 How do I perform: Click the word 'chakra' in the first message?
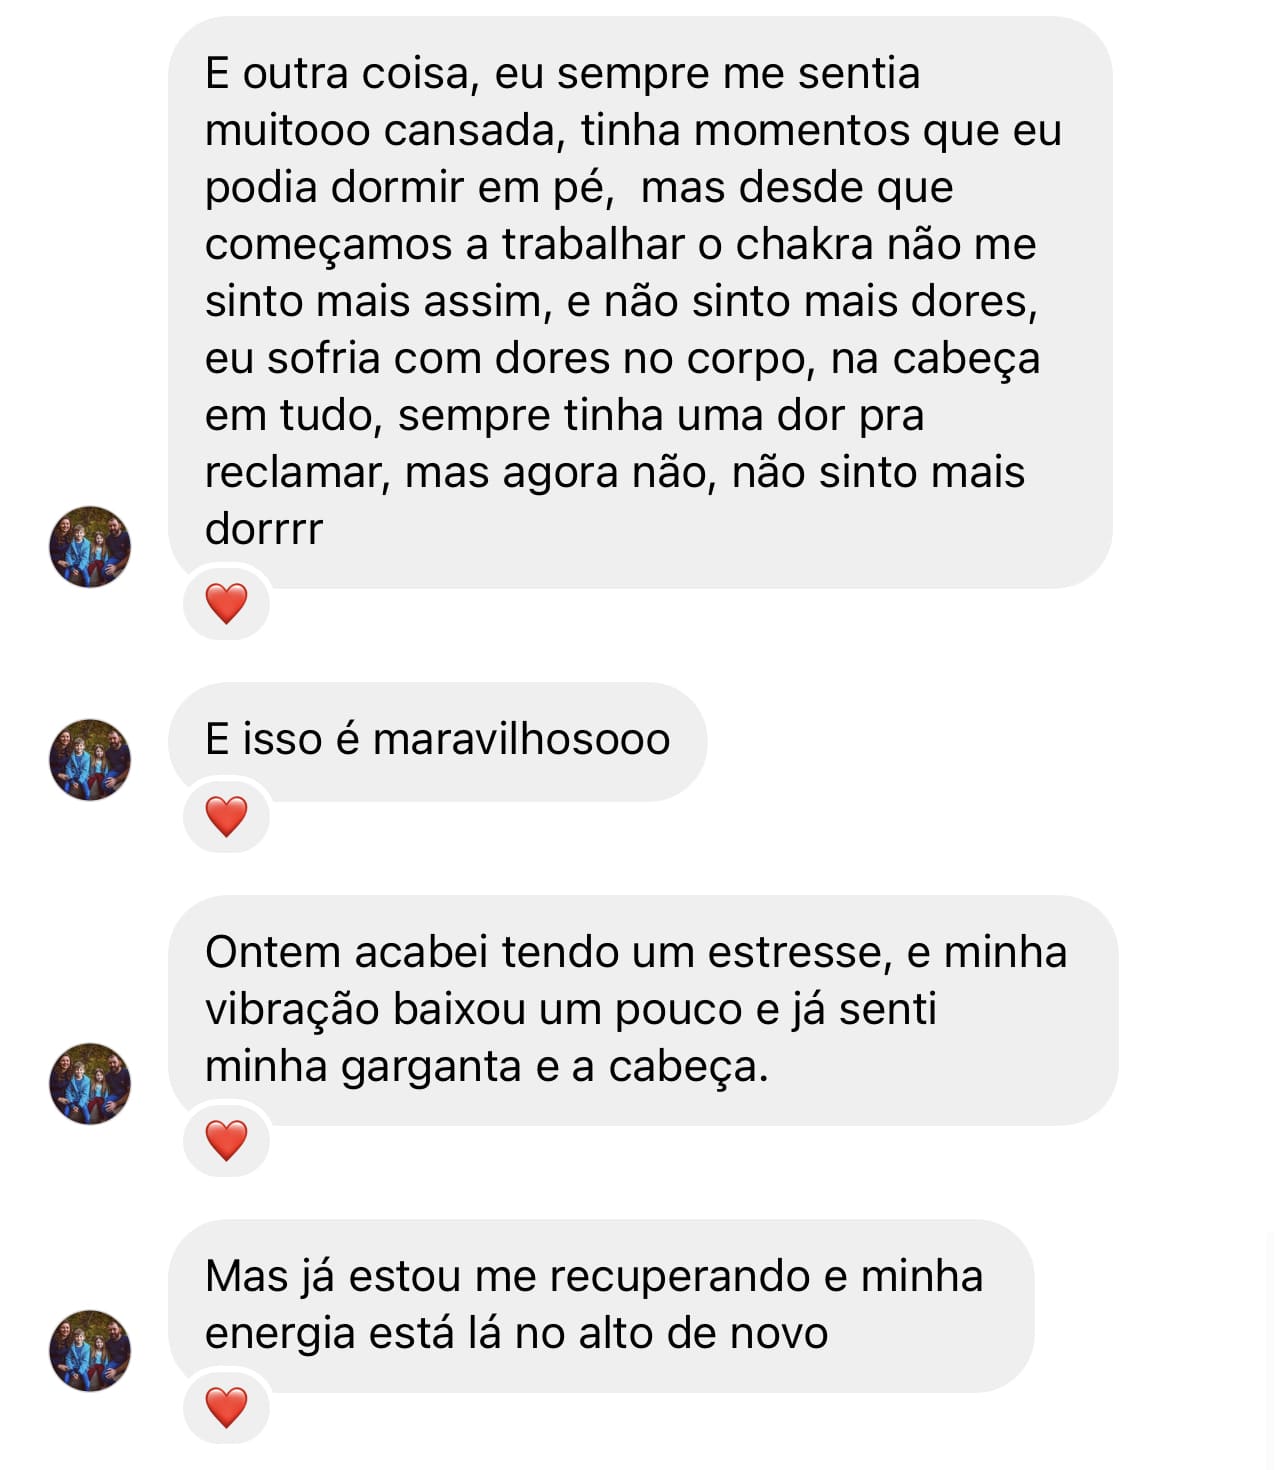coord(805,245)
